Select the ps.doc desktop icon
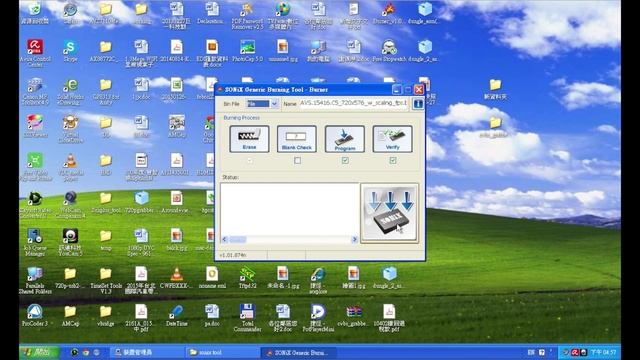Viewport: 640px width, 360px height. coord(212,315)
